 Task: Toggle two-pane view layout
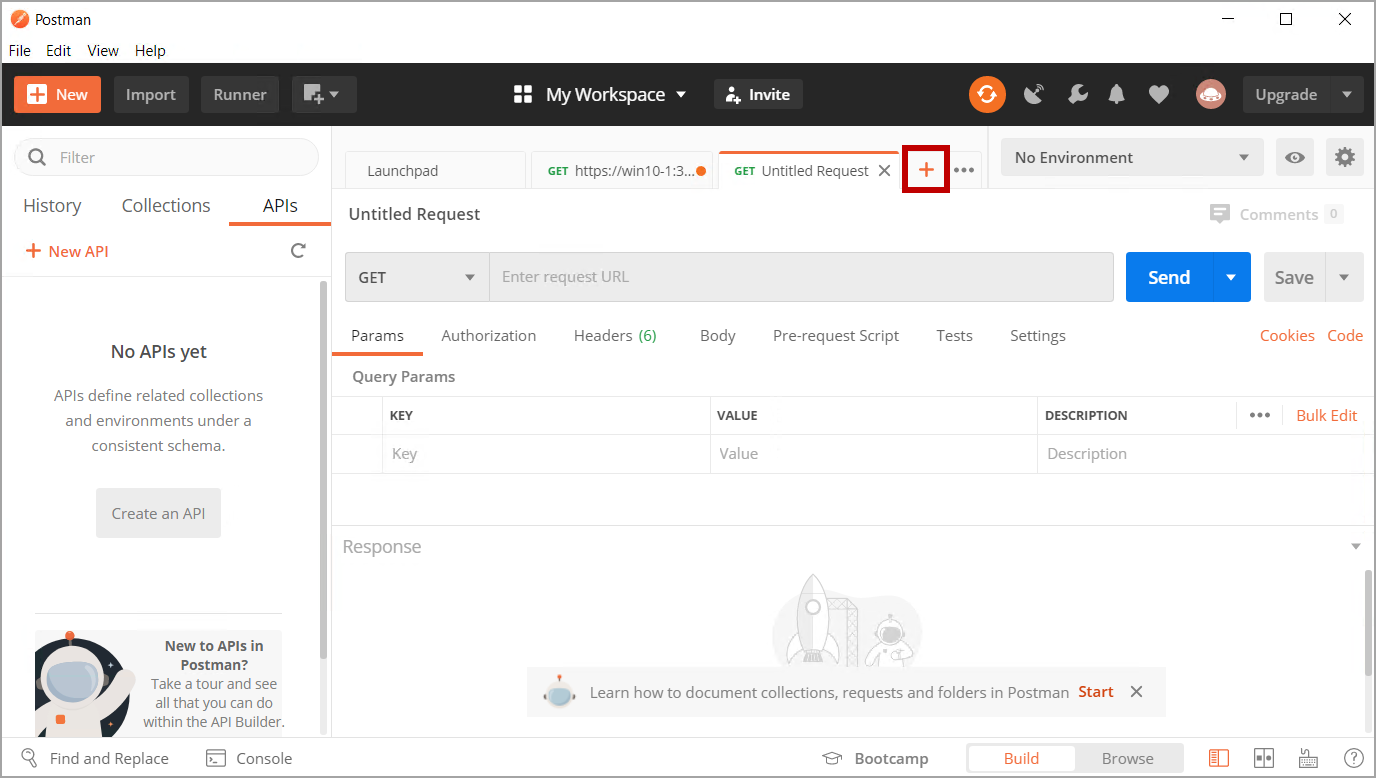click(x=1263, y=758)
